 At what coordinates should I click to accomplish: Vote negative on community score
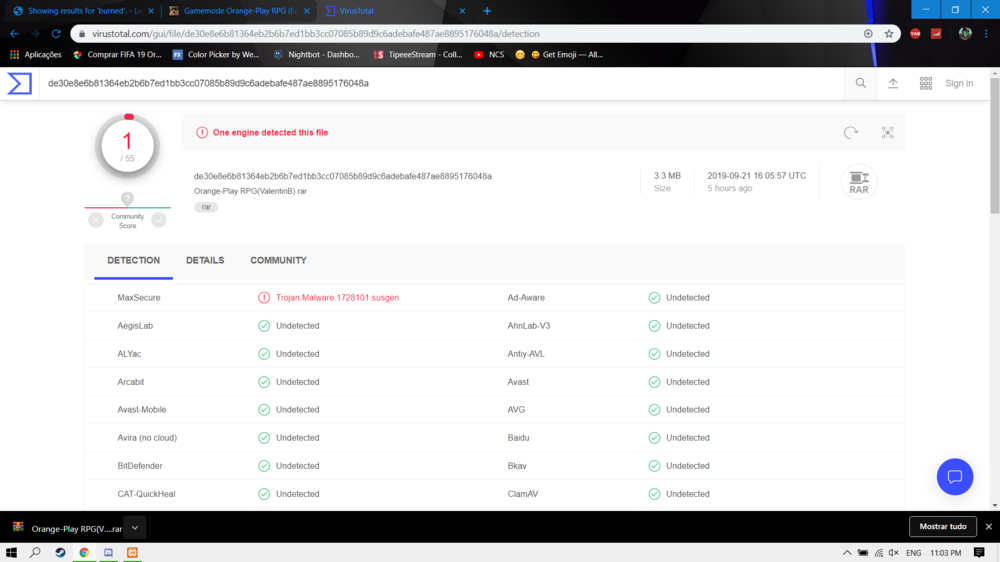coord(96,220)
